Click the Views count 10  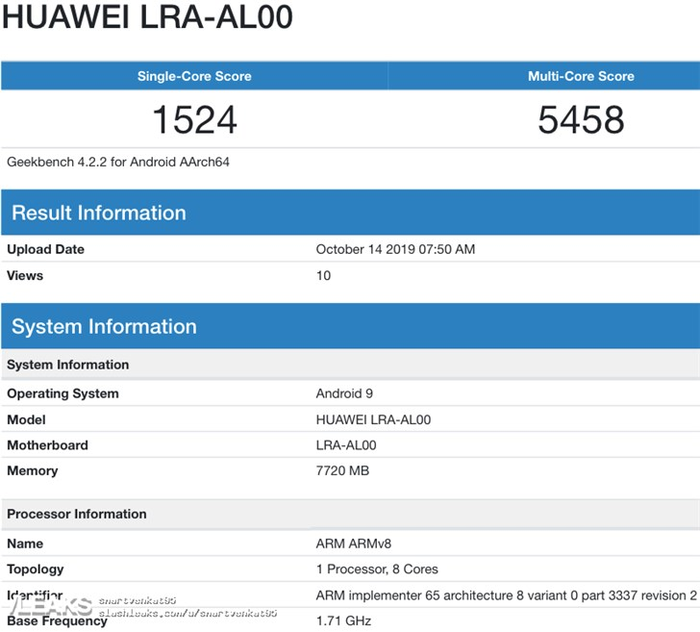pos(323,275)
